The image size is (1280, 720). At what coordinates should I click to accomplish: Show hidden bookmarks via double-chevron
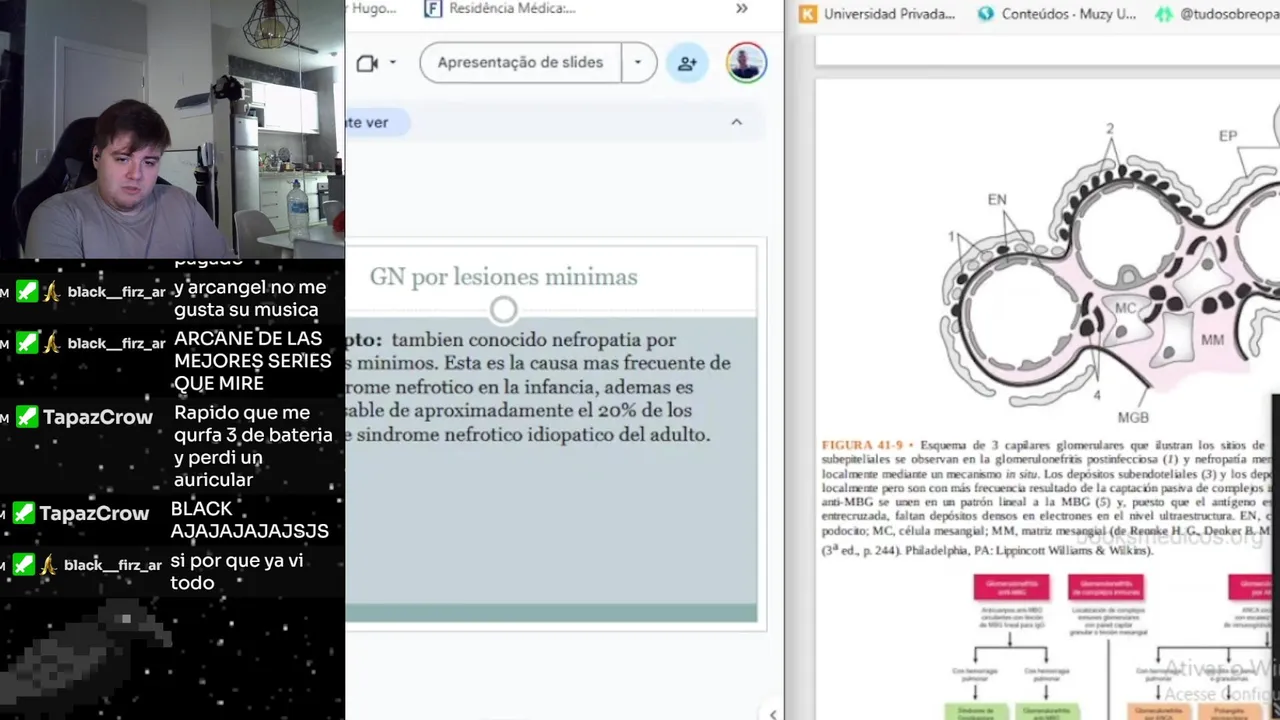coord(741,9)
